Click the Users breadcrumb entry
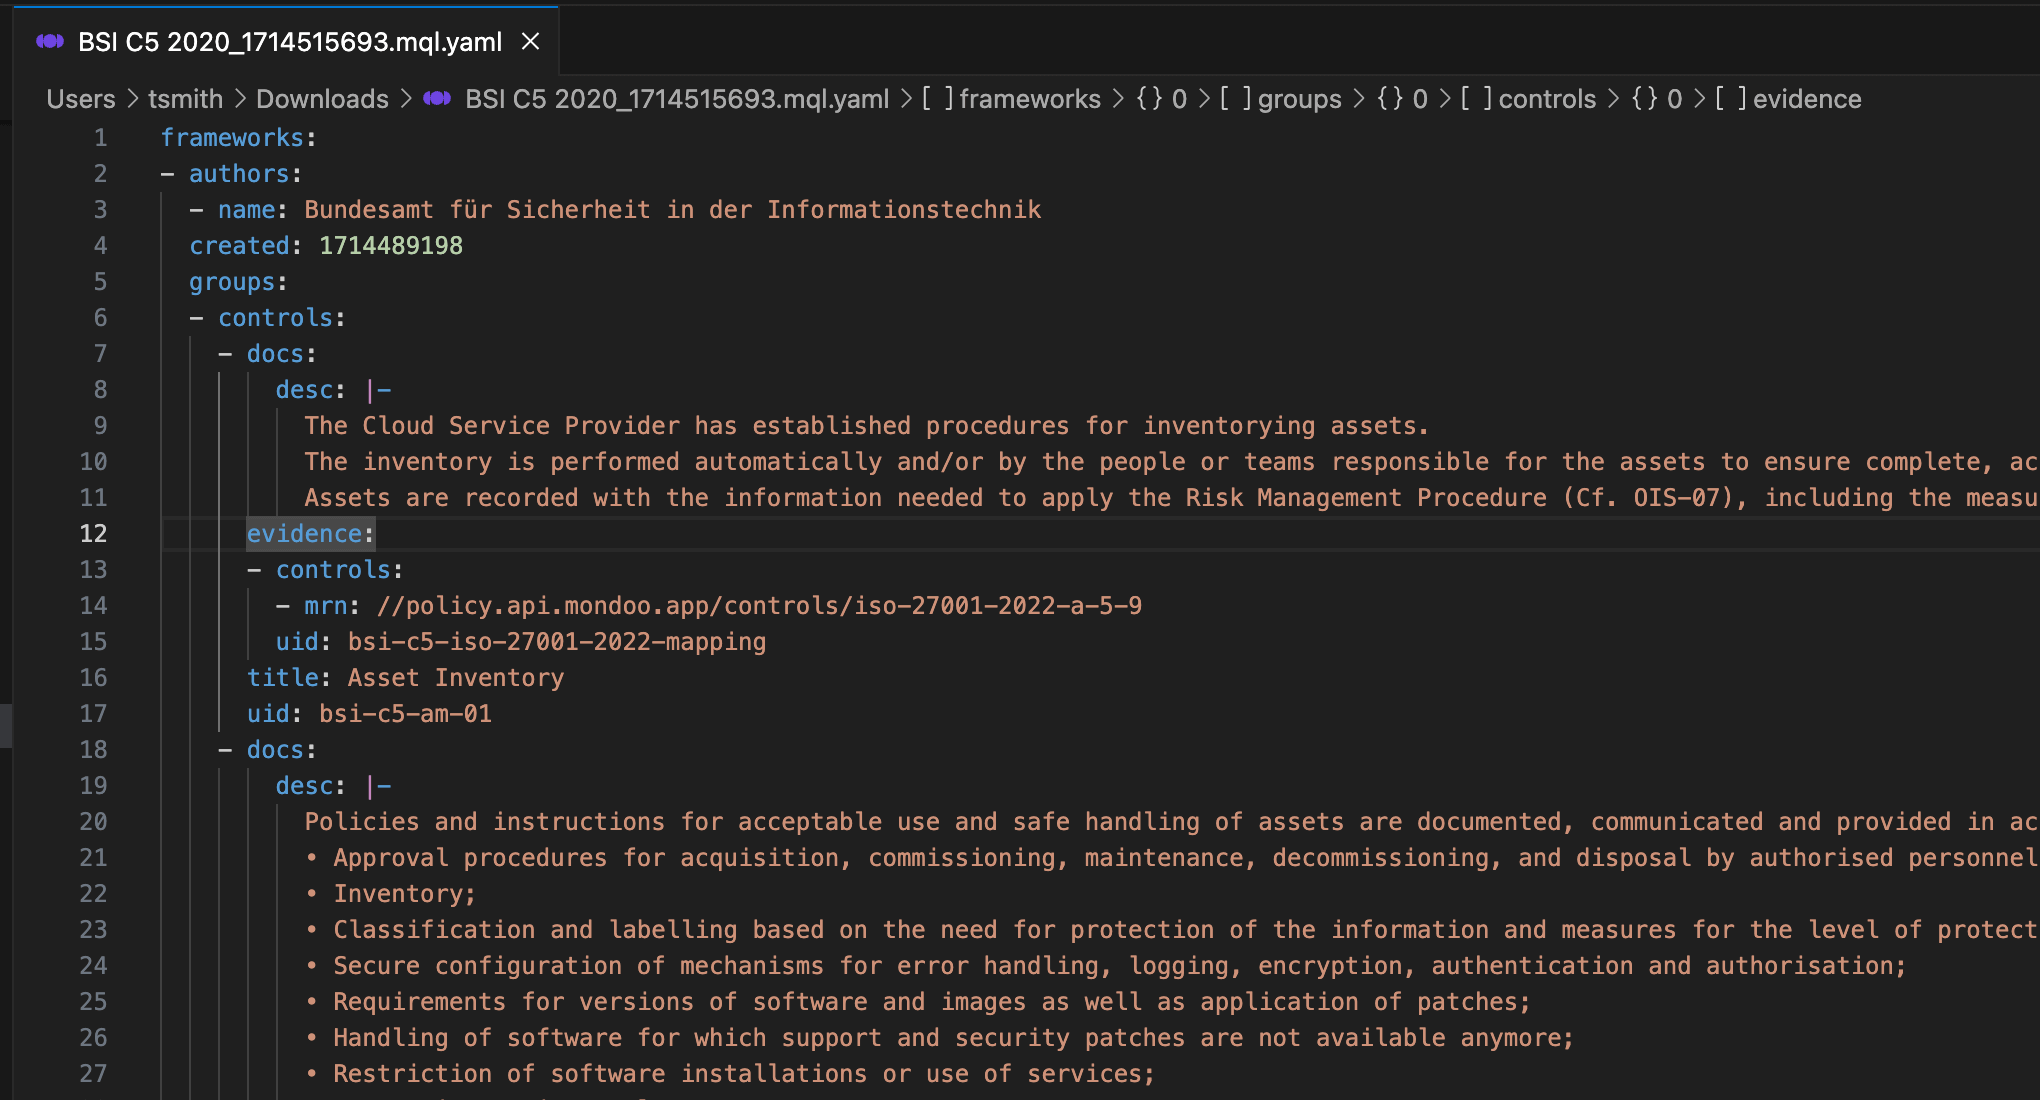 (80, 99)
